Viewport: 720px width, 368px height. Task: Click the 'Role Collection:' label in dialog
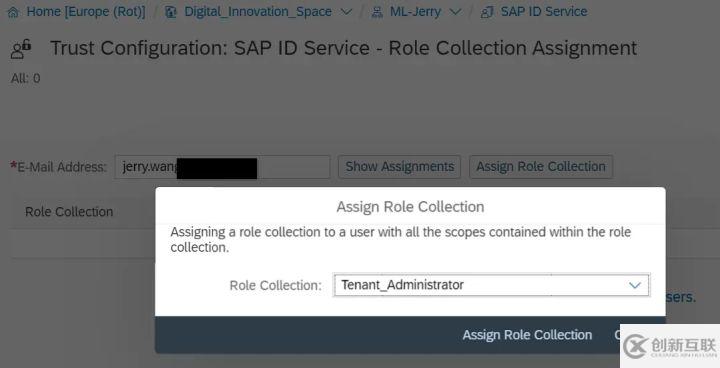tap(276, 285)
